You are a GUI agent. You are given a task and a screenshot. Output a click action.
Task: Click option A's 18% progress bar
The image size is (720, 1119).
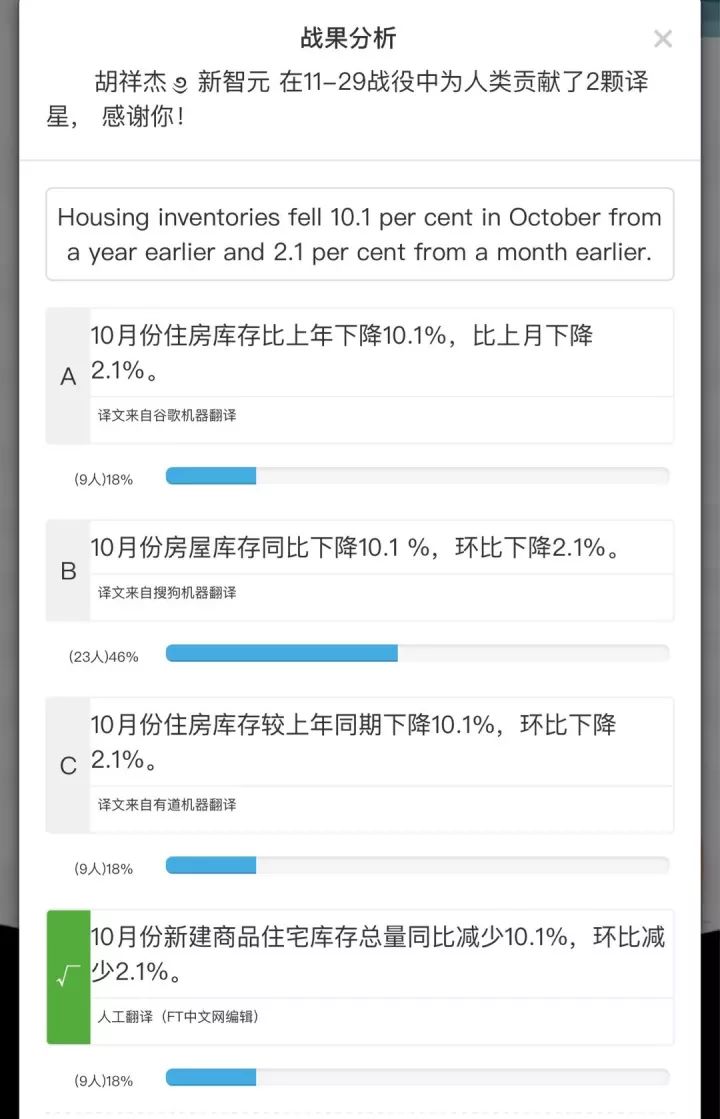pyautogui.click(x=417, y=476)
